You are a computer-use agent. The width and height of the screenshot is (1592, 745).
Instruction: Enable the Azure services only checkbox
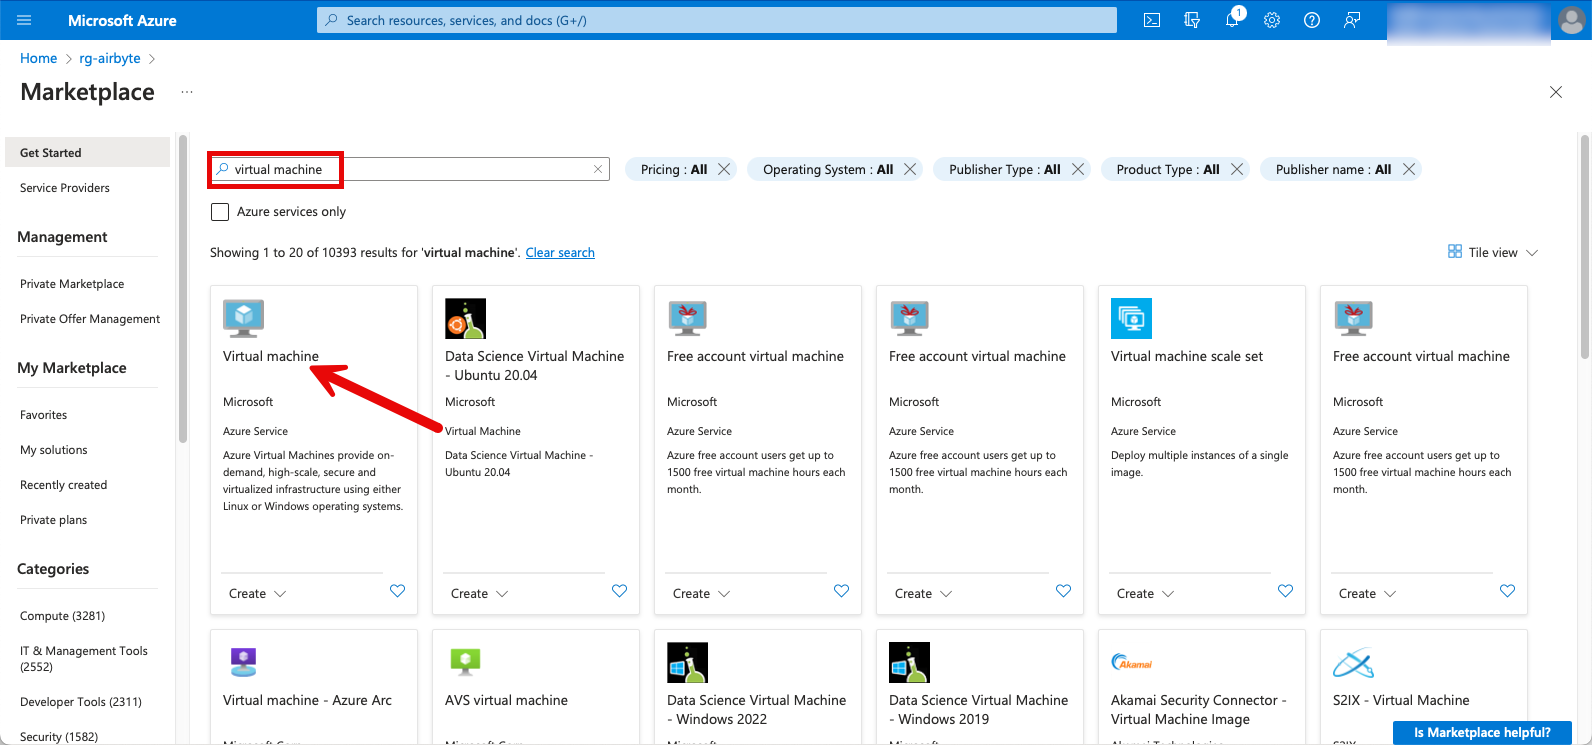coord(220,212)
